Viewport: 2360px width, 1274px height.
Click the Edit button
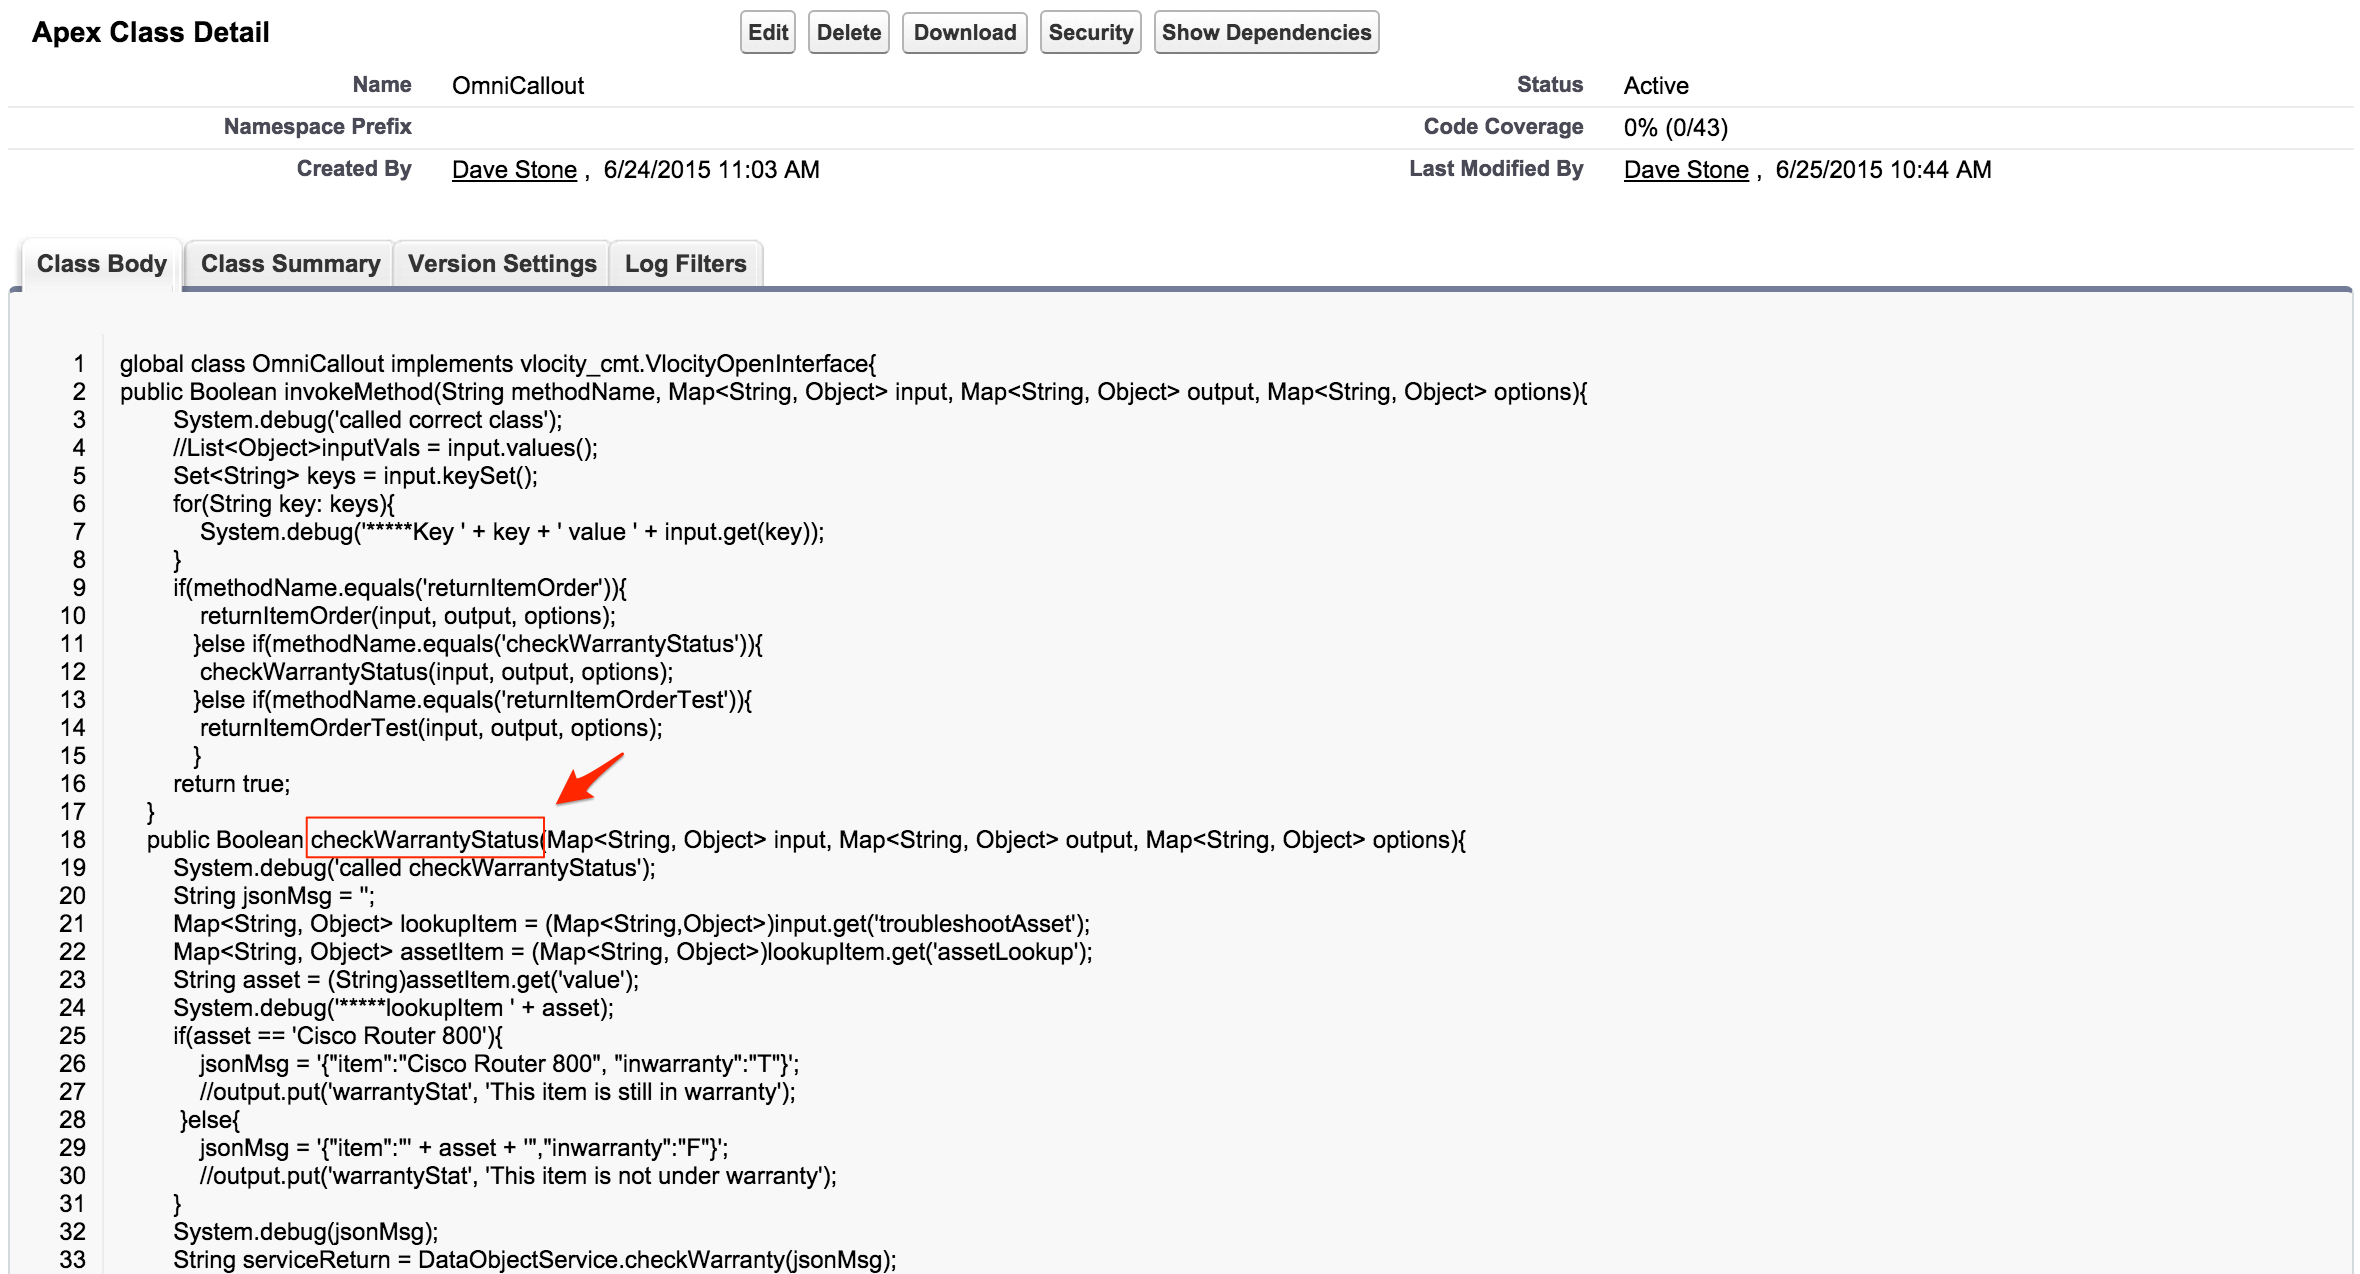[767, 33]
